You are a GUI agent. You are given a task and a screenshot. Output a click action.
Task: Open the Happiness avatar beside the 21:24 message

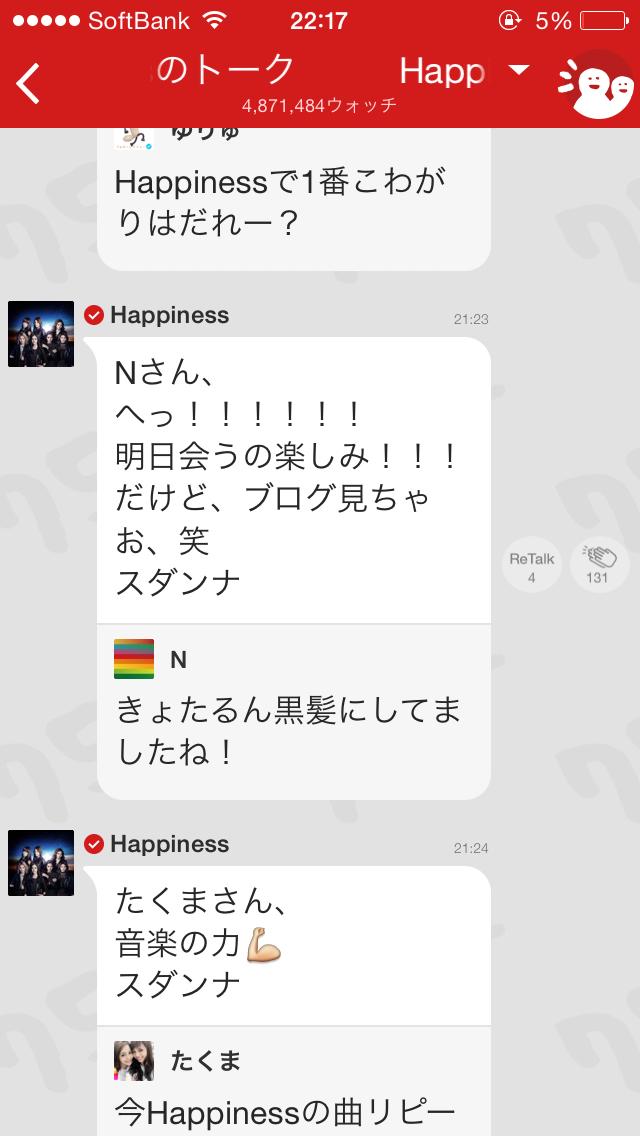coord(41,863)
